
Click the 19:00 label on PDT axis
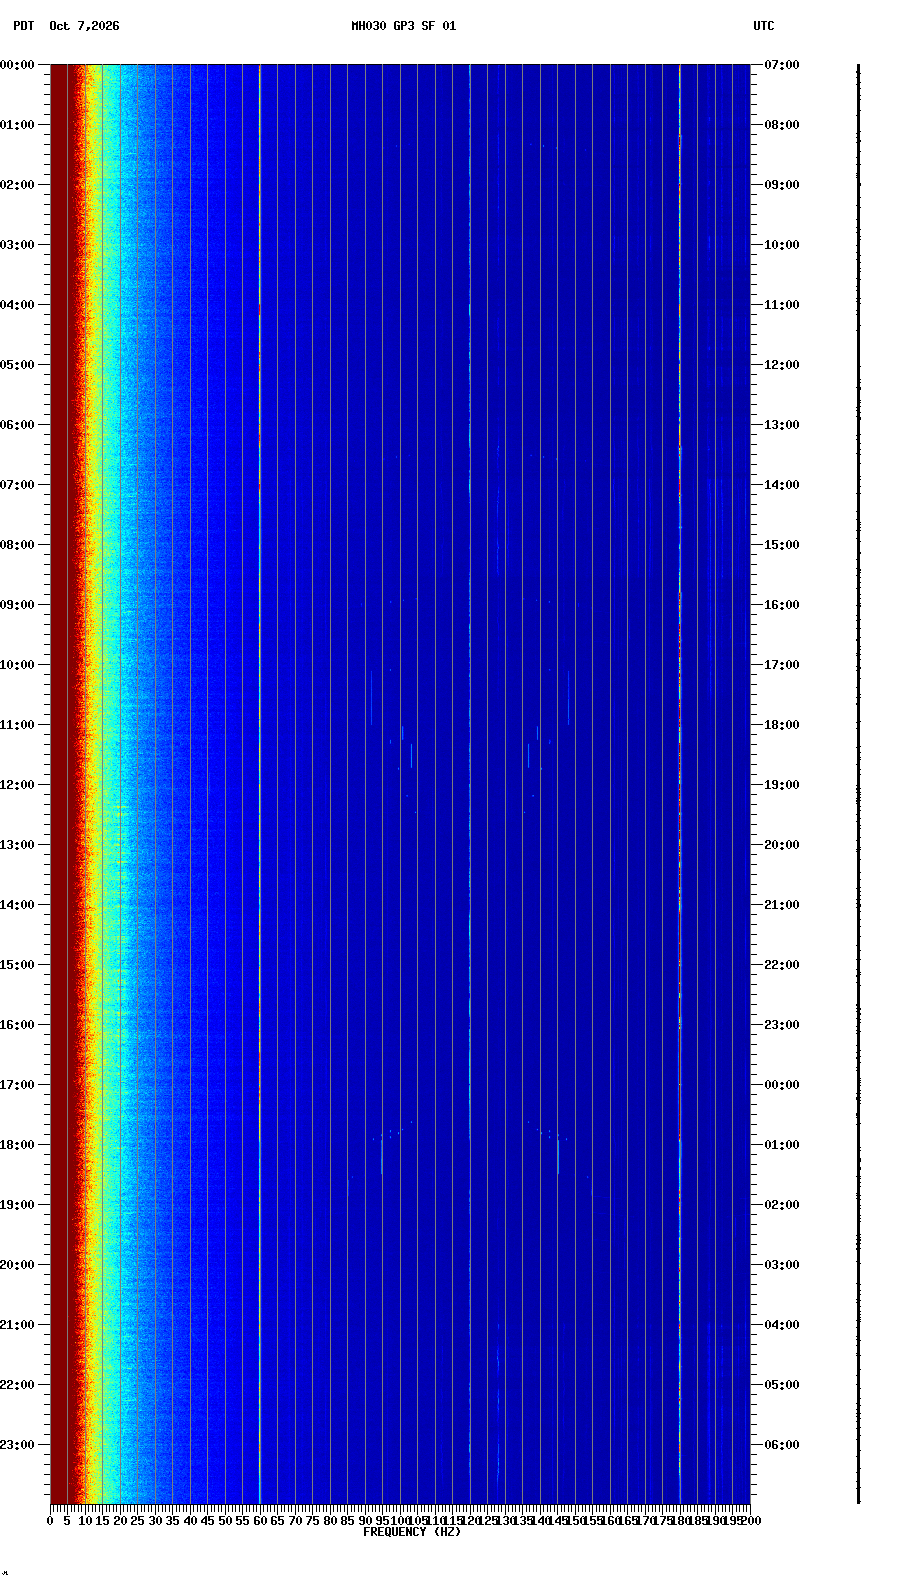17,1205
